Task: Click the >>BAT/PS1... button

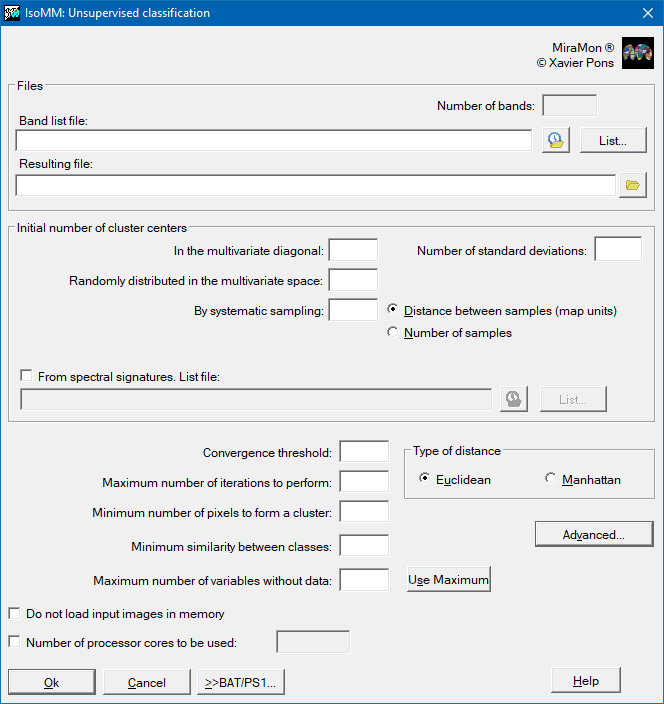Action: point(242,682)
